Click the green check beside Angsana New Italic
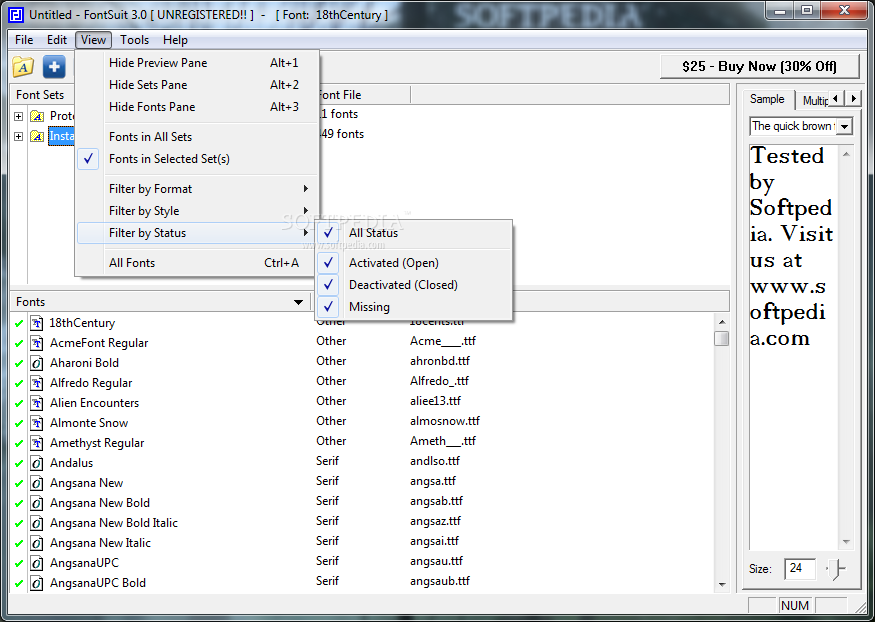 pos(19,543)
